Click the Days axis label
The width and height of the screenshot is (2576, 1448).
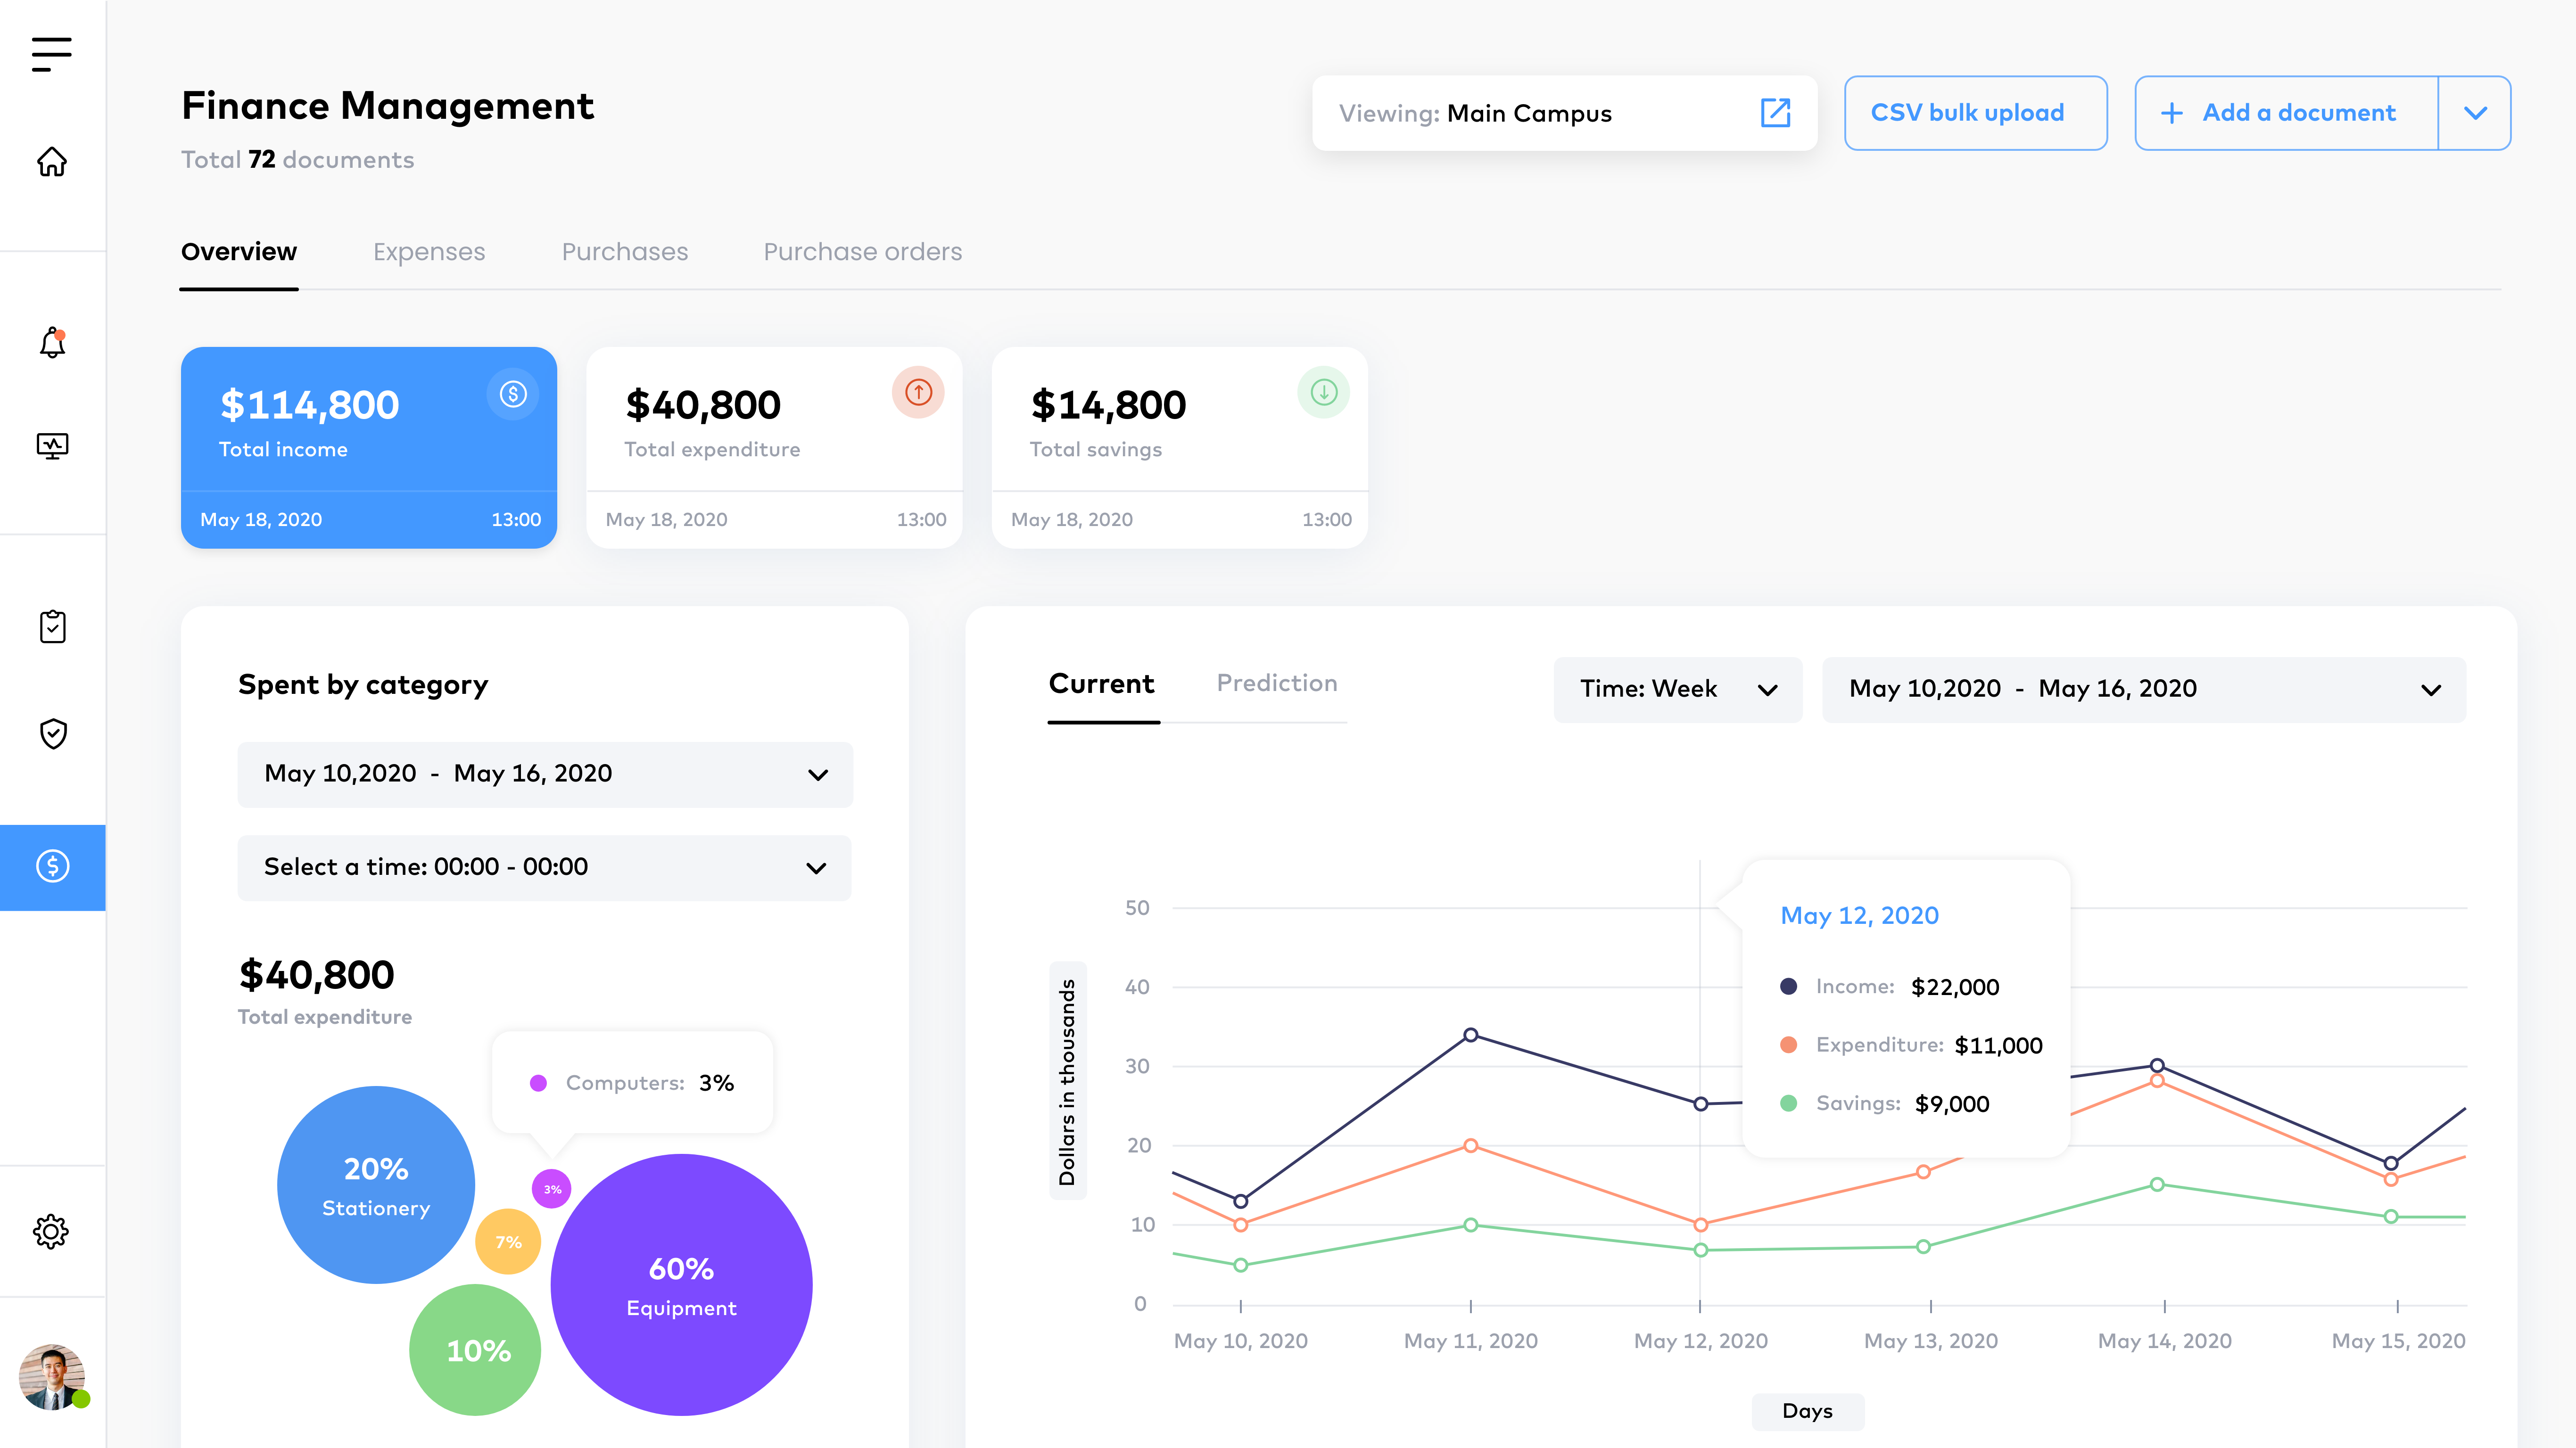(1807, 1411)
